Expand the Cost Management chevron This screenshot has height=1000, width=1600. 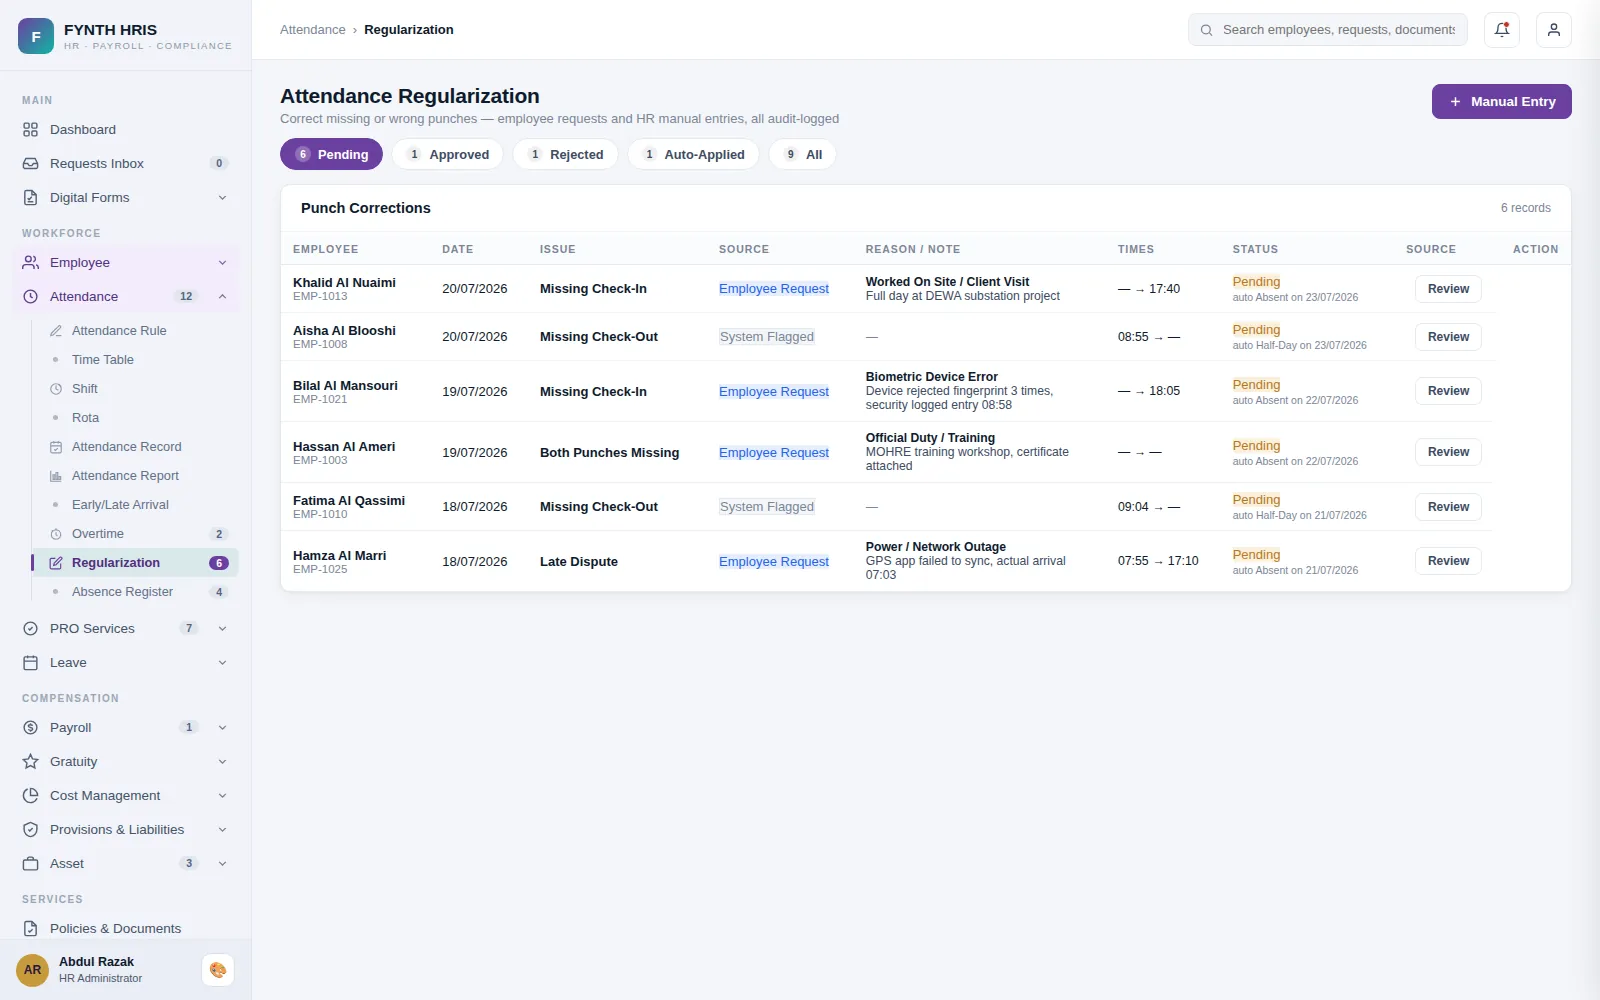pyautogui.click(x=222, y=796)
